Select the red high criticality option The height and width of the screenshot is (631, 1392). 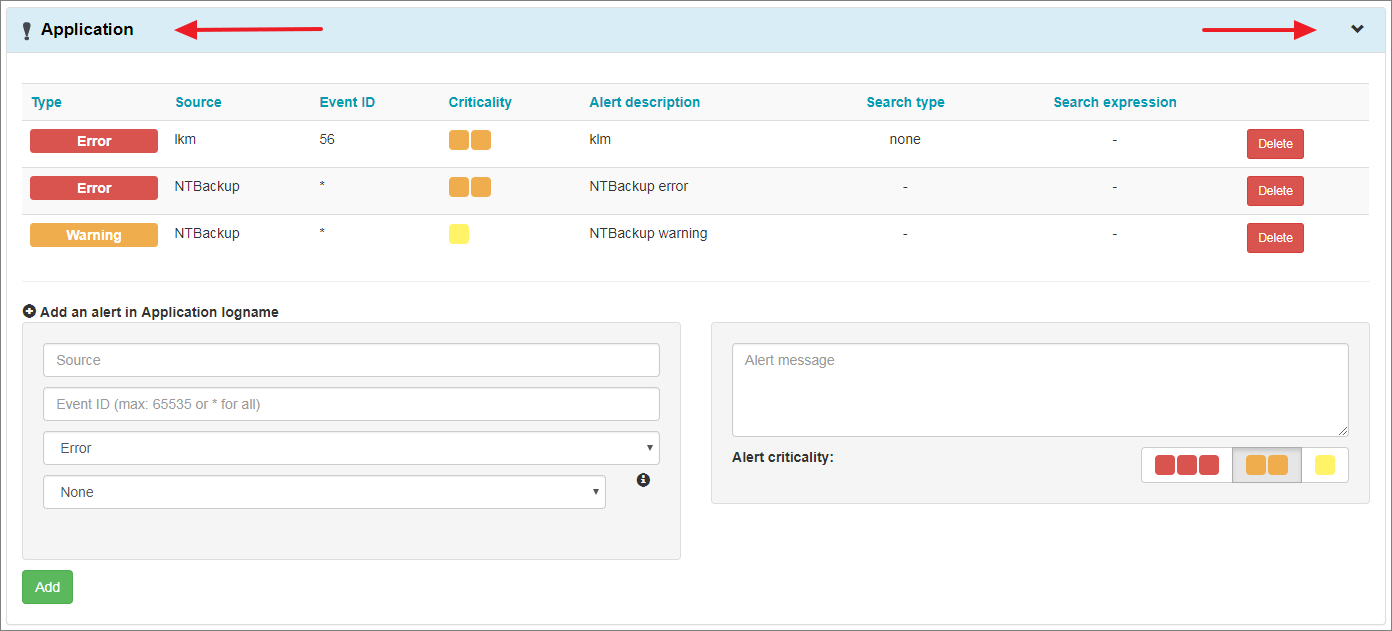click(1187, 465)
